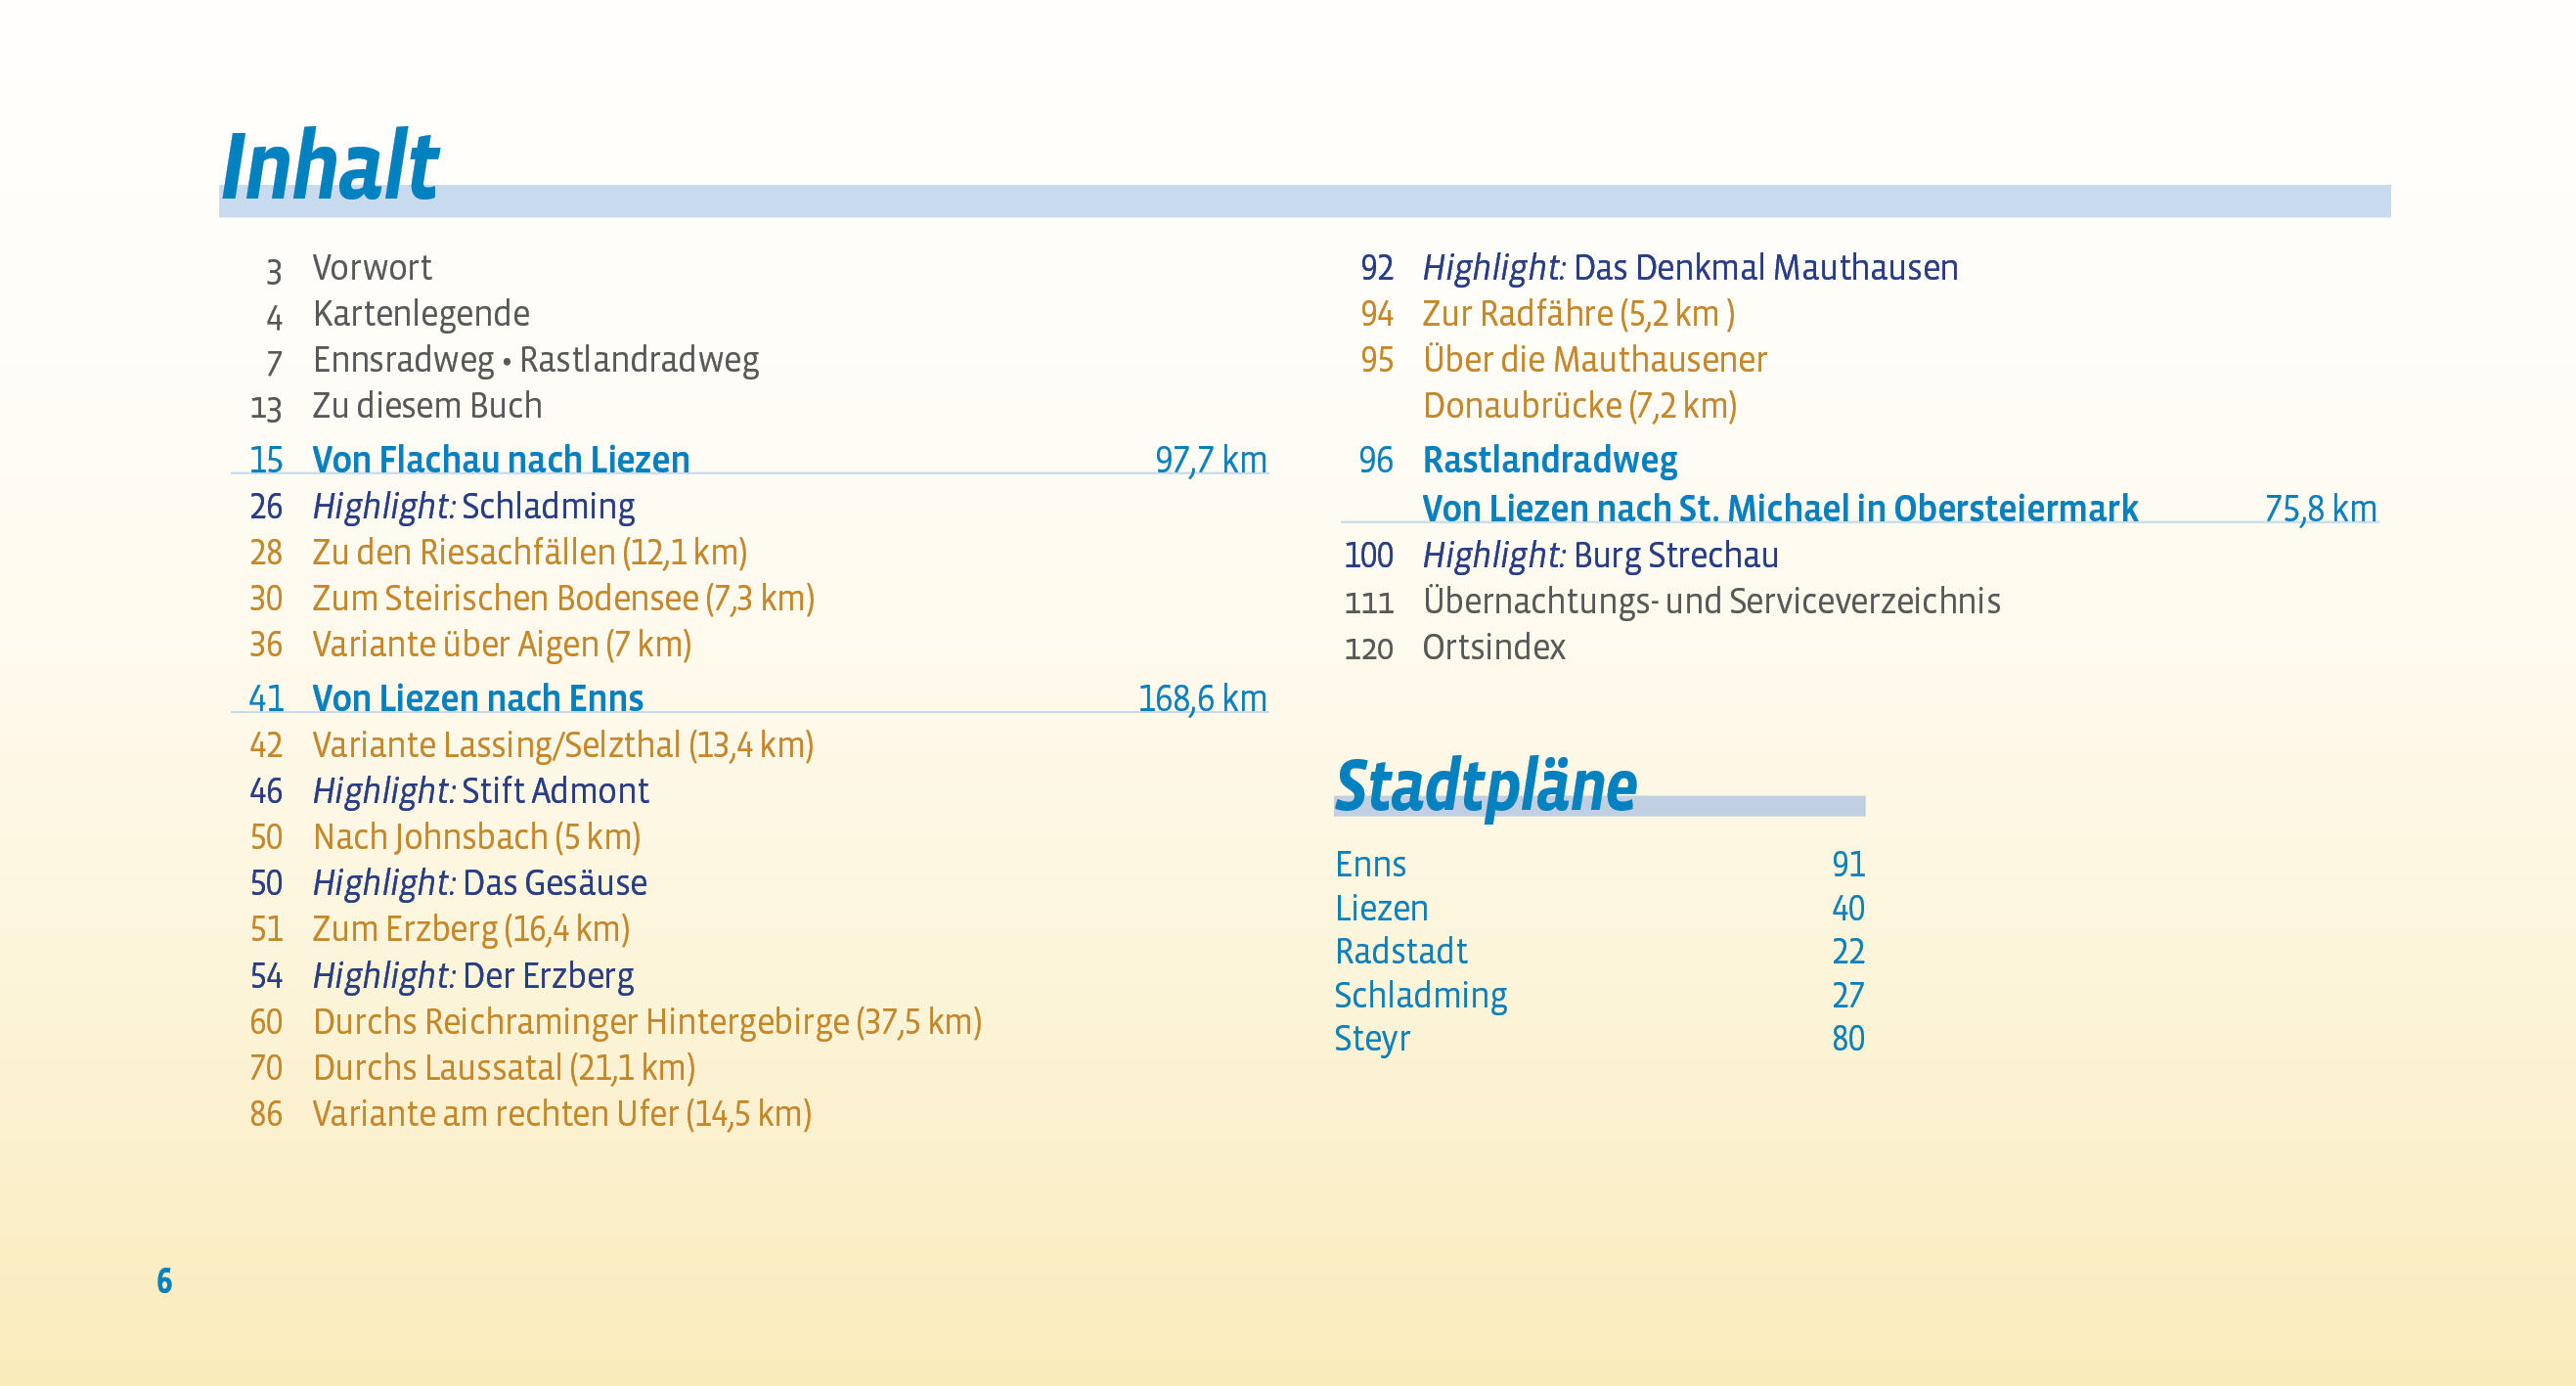Image resolution: width=2576 pixels, height=1386 pixels.
Task: Click Highlight: Schladming entry
Action: [x=473, y=507]
